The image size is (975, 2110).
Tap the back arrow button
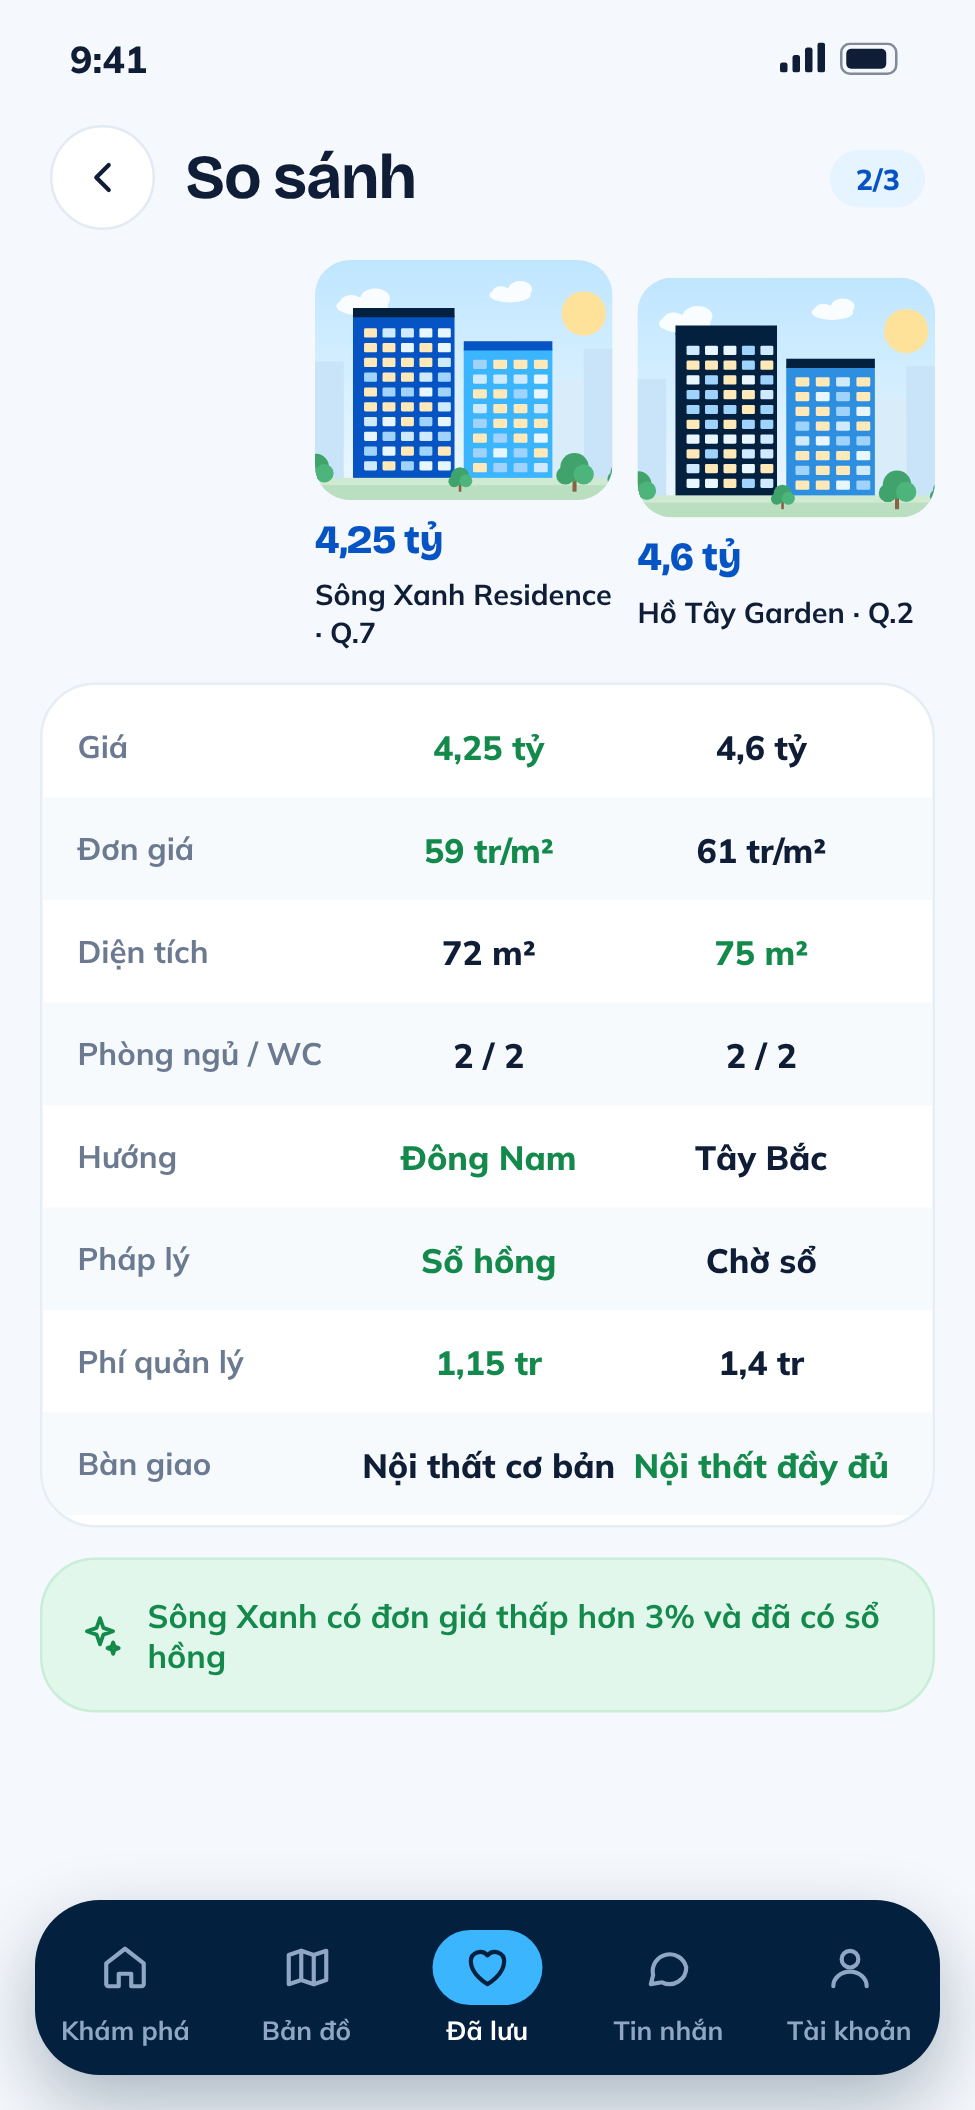pos(102,177)
